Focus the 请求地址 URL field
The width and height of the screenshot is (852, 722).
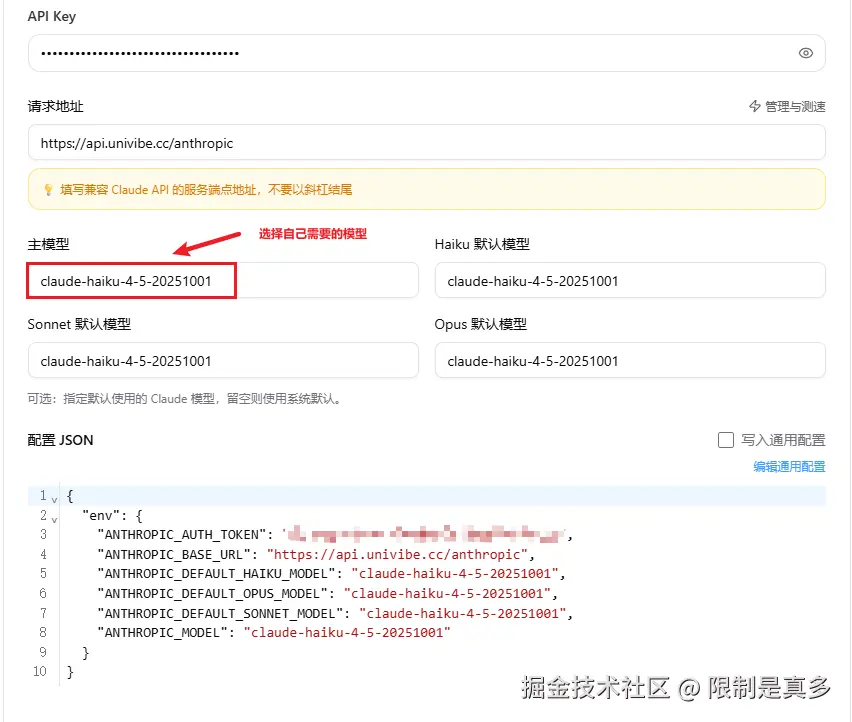(427, 142)
